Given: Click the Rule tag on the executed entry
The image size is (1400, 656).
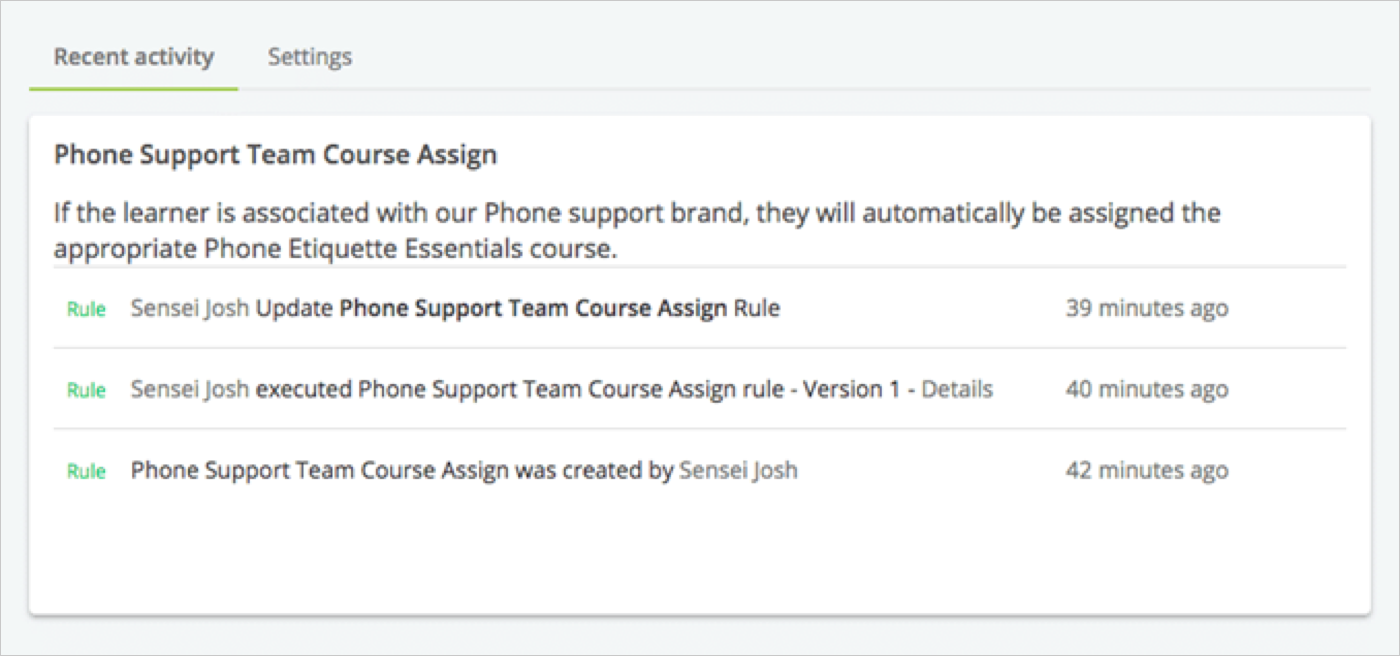Looking at the screenshot, I should pos(86,390).
